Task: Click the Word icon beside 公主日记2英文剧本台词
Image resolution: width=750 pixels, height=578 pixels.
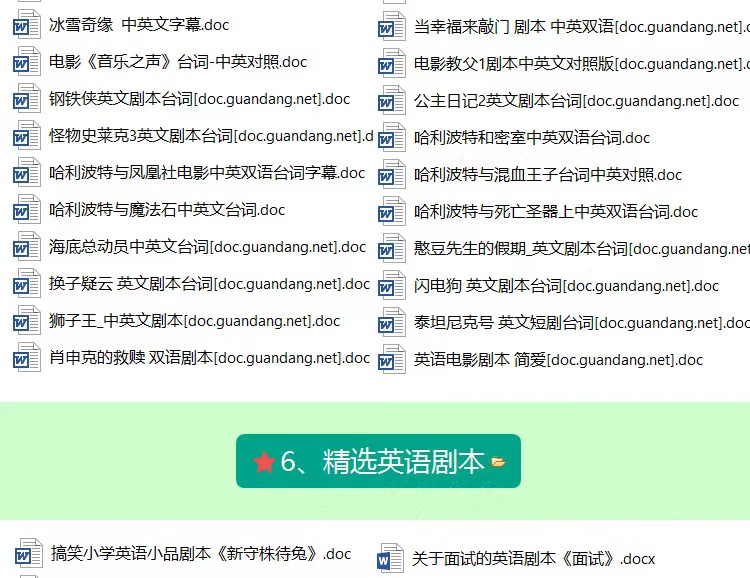Action: point(392,100)
